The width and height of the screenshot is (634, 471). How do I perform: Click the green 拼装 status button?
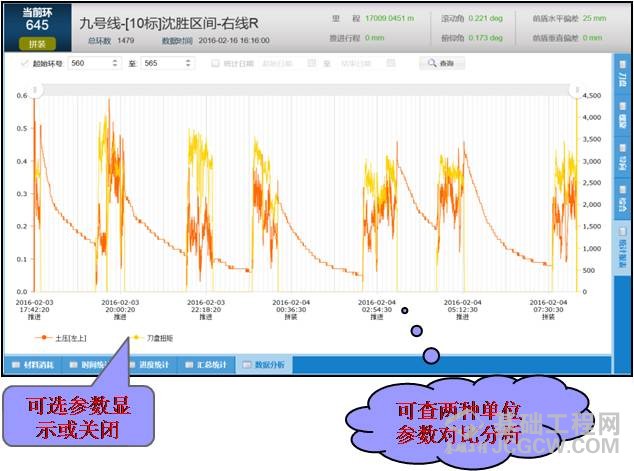38,44
